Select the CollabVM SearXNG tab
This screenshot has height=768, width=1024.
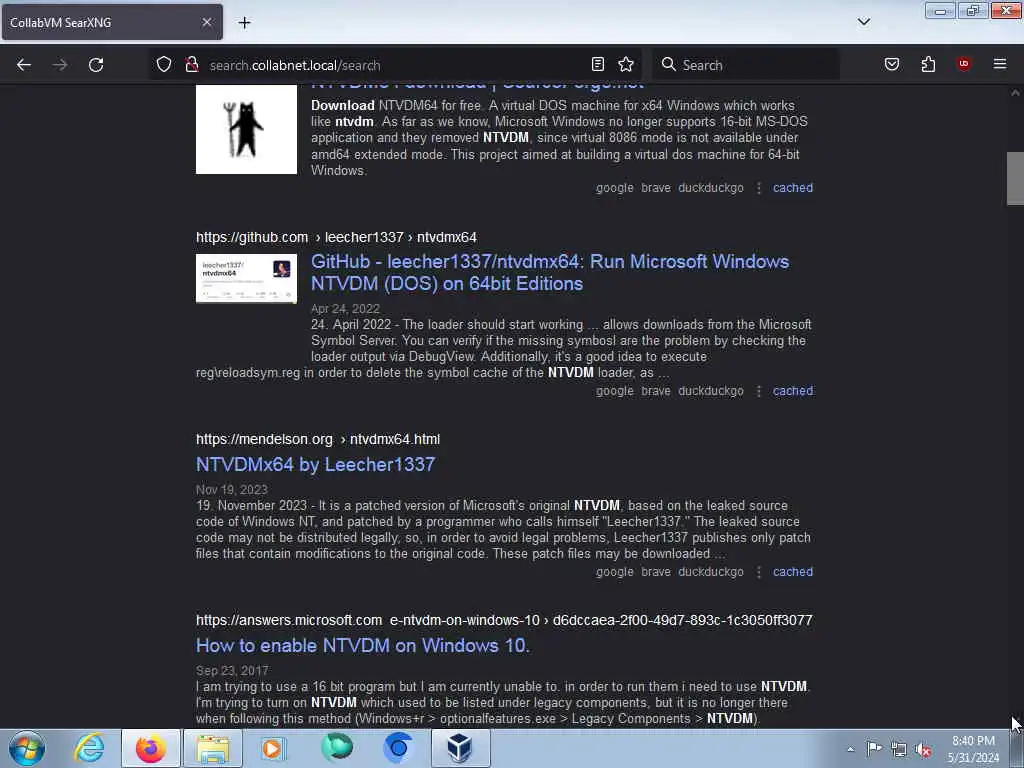click(x=112, y=22)
